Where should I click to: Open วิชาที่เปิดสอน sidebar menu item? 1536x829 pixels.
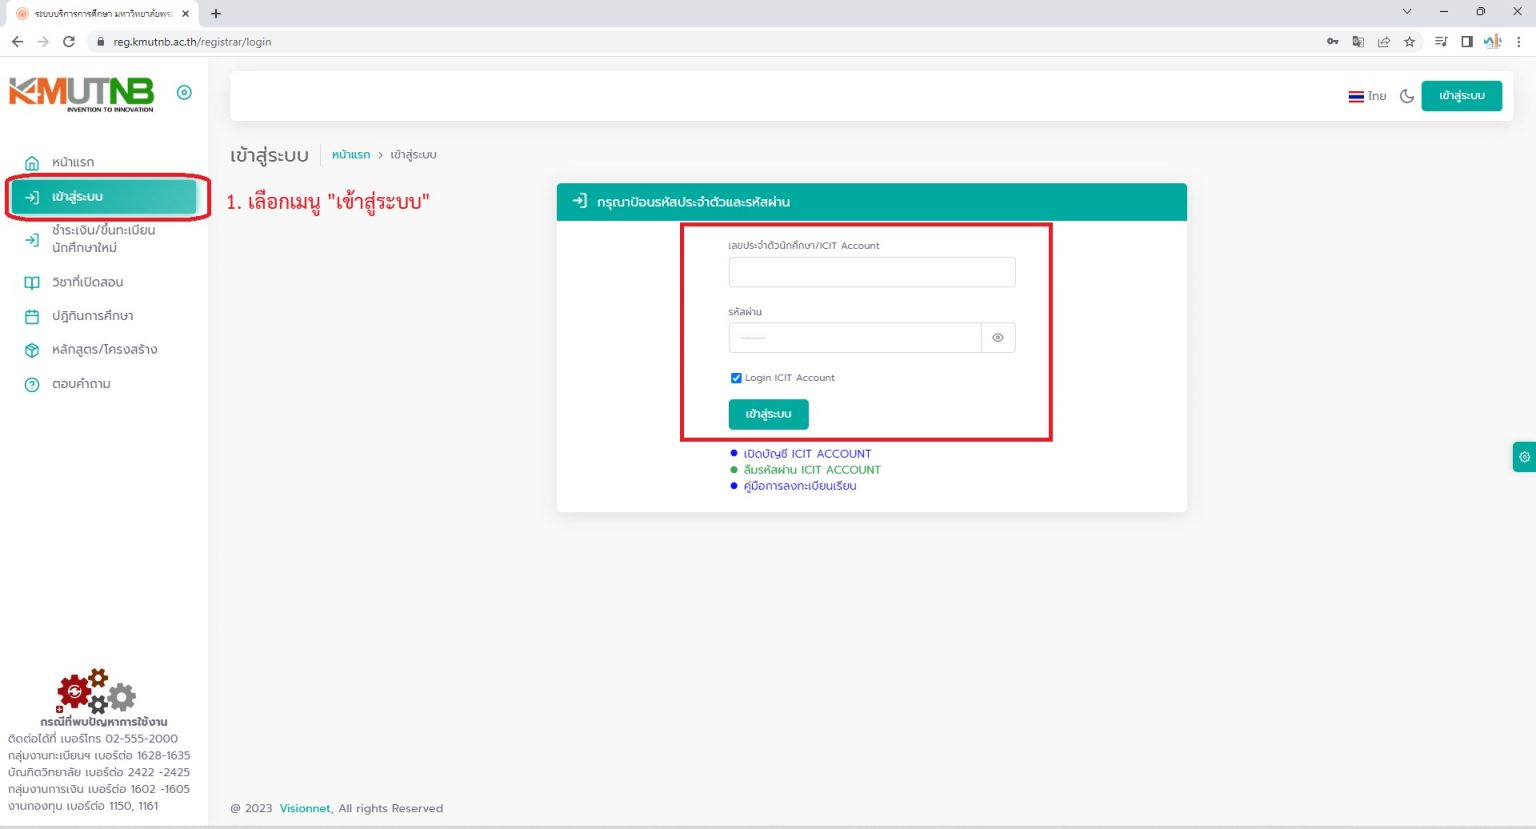point(87,282)
